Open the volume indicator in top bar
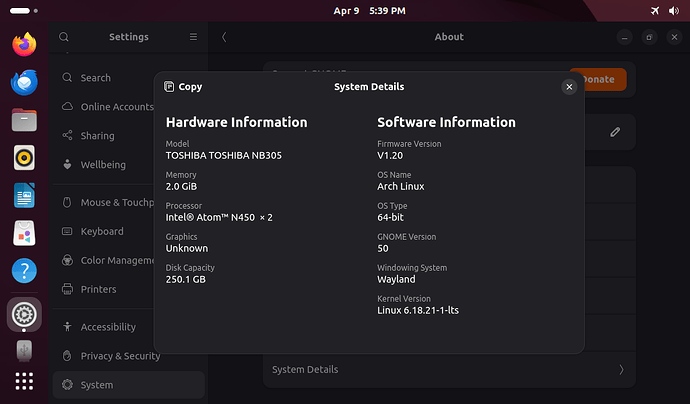The image size is (690, 404). click(674, 11)
